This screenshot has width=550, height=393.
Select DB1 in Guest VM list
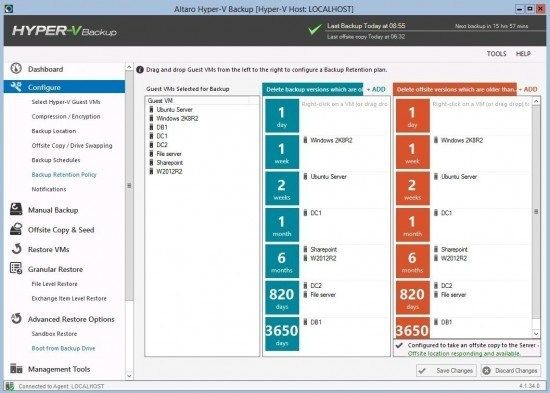162,127
